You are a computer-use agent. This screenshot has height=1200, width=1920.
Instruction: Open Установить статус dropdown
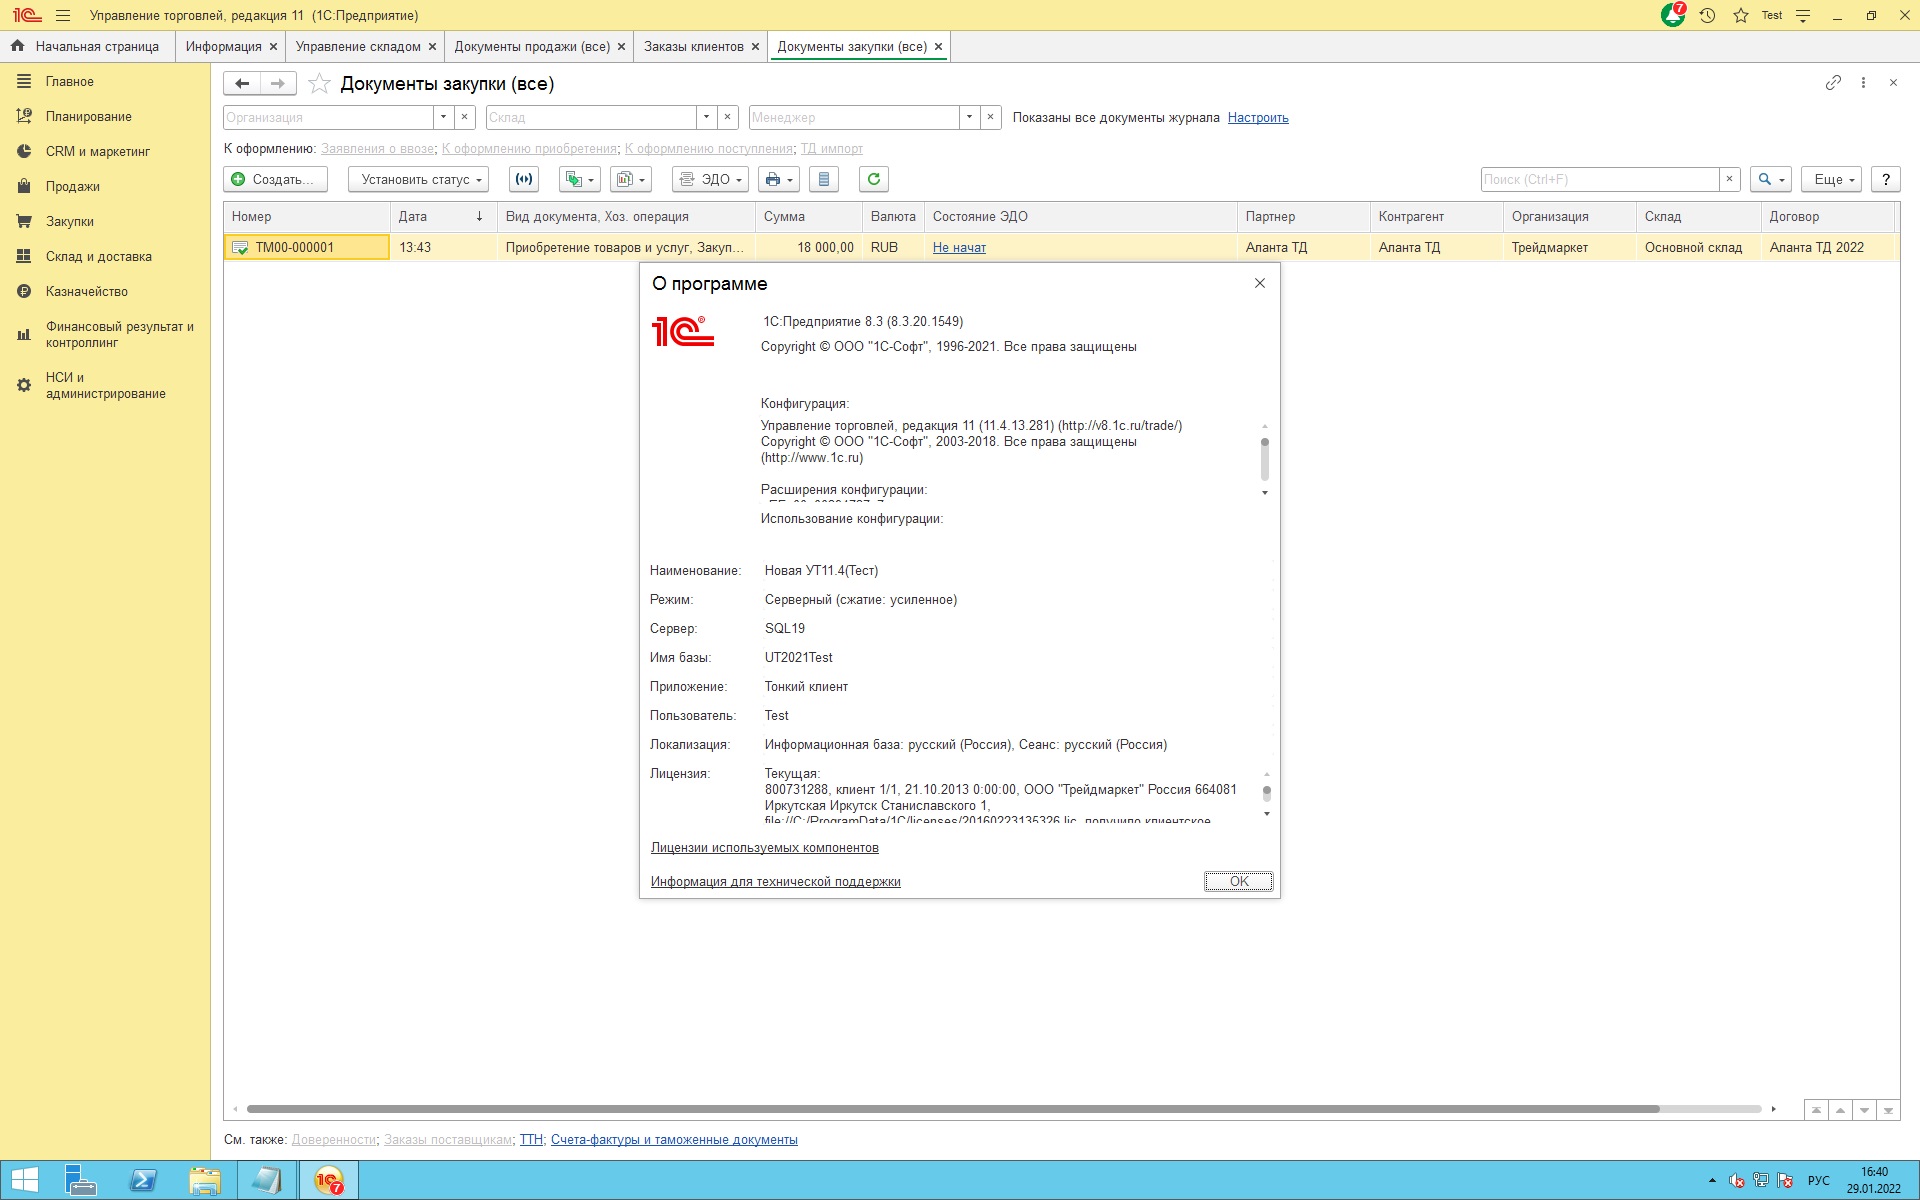tap(418, 179)
